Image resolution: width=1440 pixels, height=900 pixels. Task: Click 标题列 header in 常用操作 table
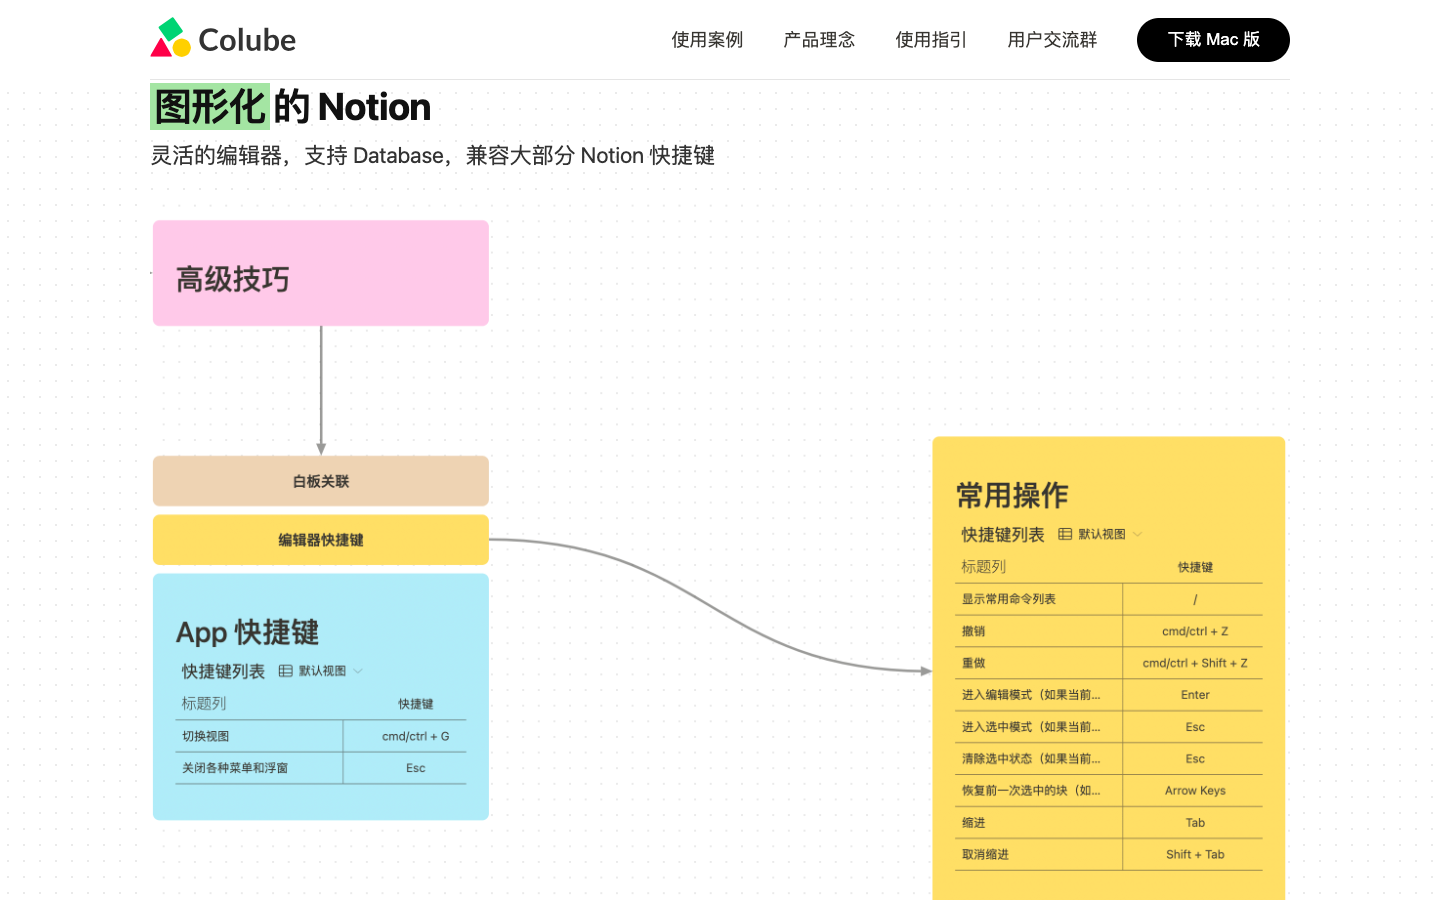[x=983, y=567]
